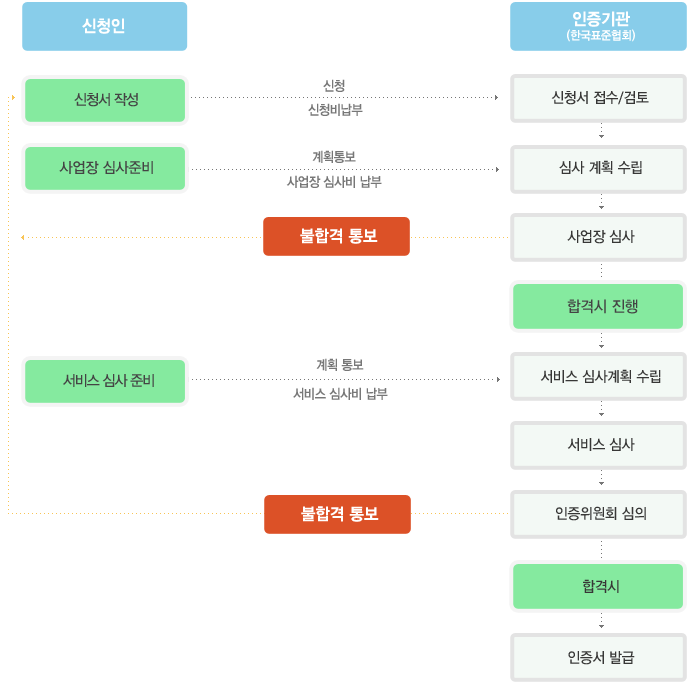Click the 인증서 발급 box
The height and width of the screenshot is (688, 690).
[598, 658]
